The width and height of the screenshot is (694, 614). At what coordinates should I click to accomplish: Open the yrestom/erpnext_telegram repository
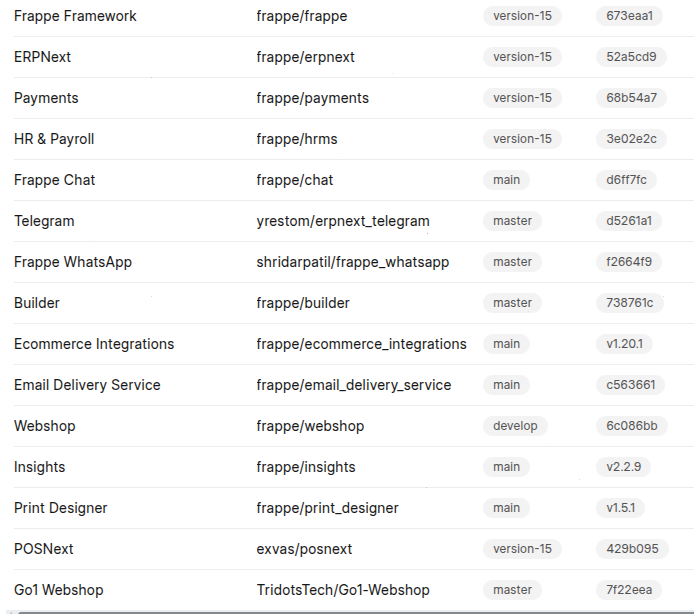coord(343,221)
